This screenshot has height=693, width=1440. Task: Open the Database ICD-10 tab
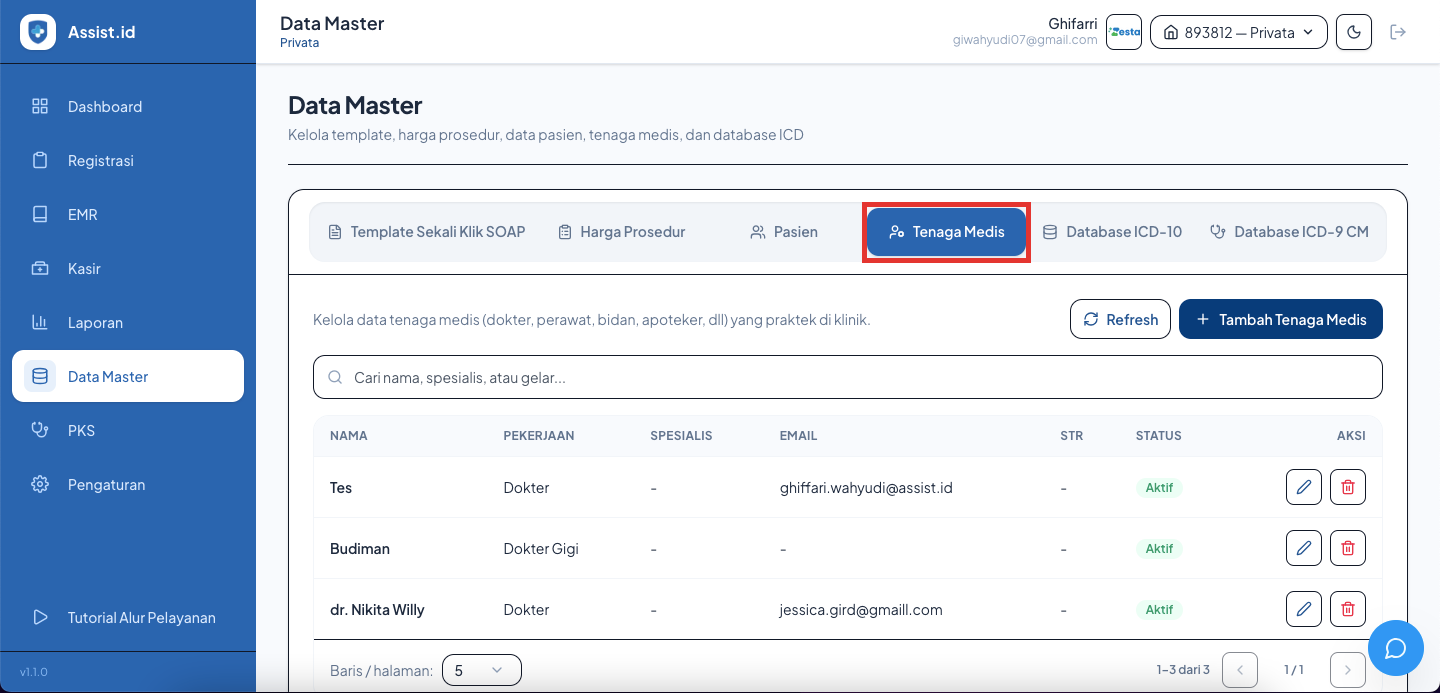(1112, 232)
